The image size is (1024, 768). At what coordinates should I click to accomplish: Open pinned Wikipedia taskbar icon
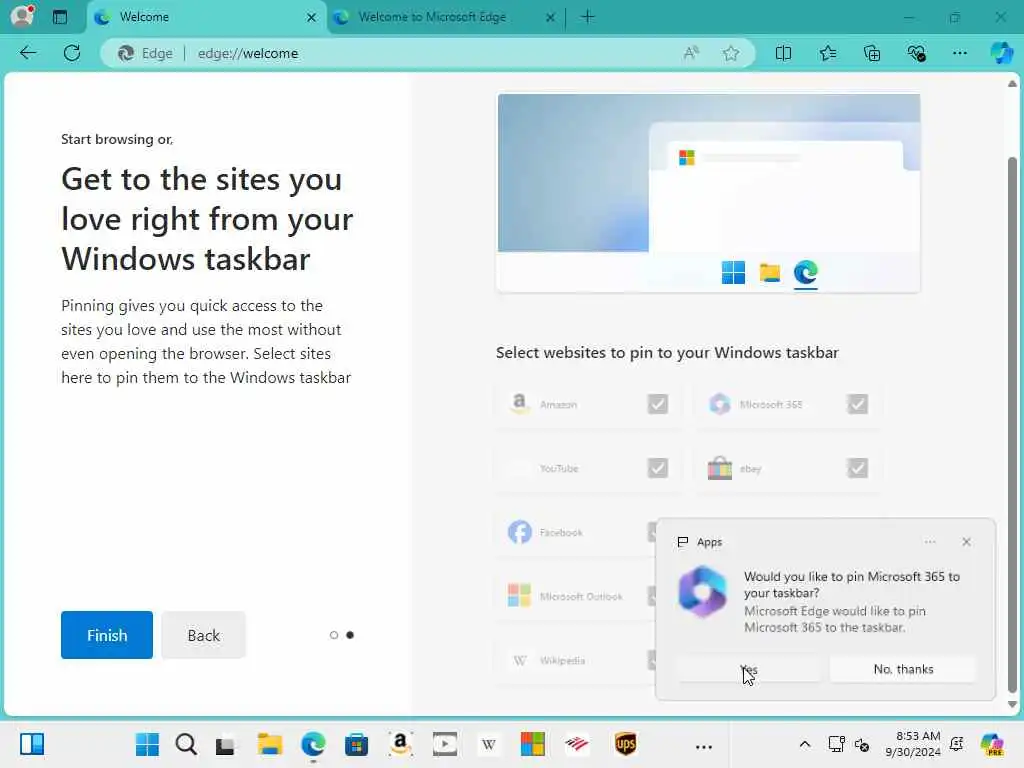[488, 744]
